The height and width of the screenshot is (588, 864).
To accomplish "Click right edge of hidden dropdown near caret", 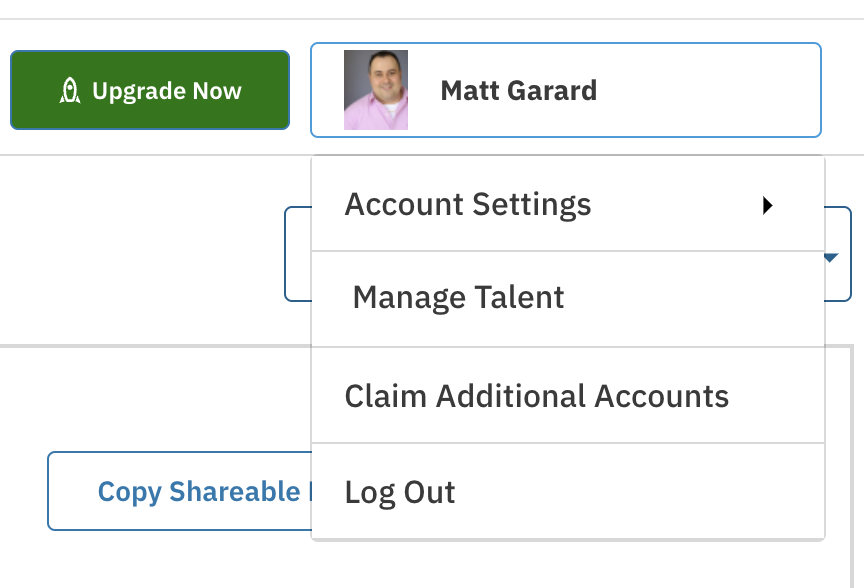I will pyautogui.click(x=838, y=254).
